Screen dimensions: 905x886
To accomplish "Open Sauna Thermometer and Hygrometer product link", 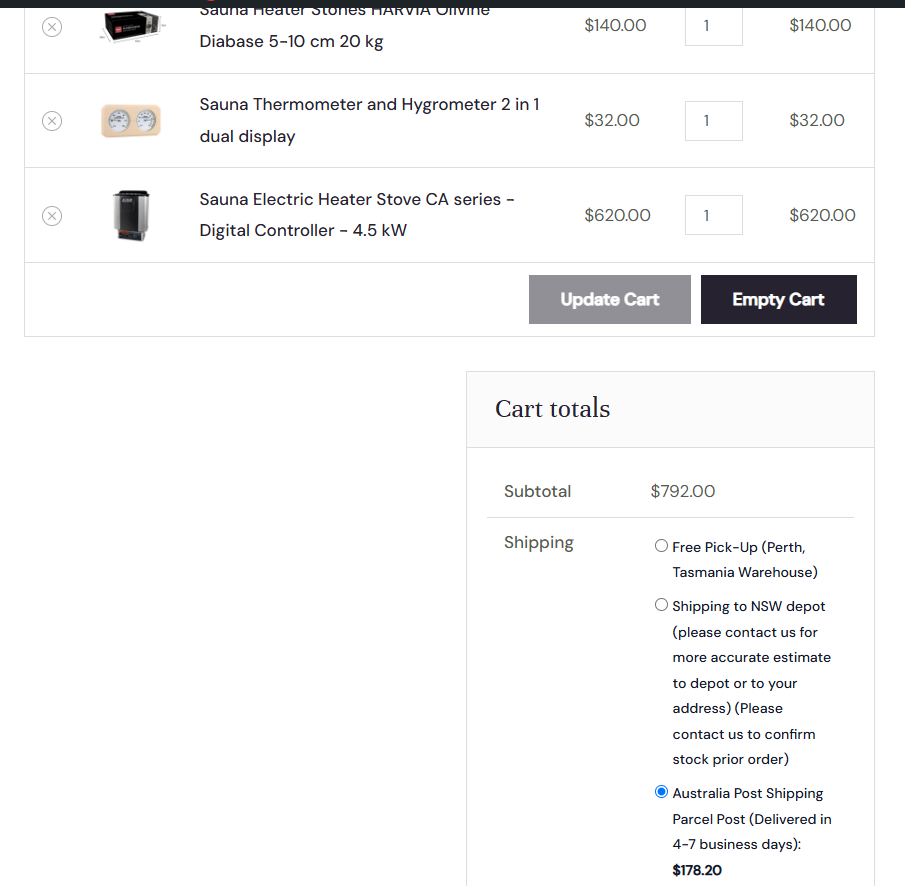I will [369, 120].
